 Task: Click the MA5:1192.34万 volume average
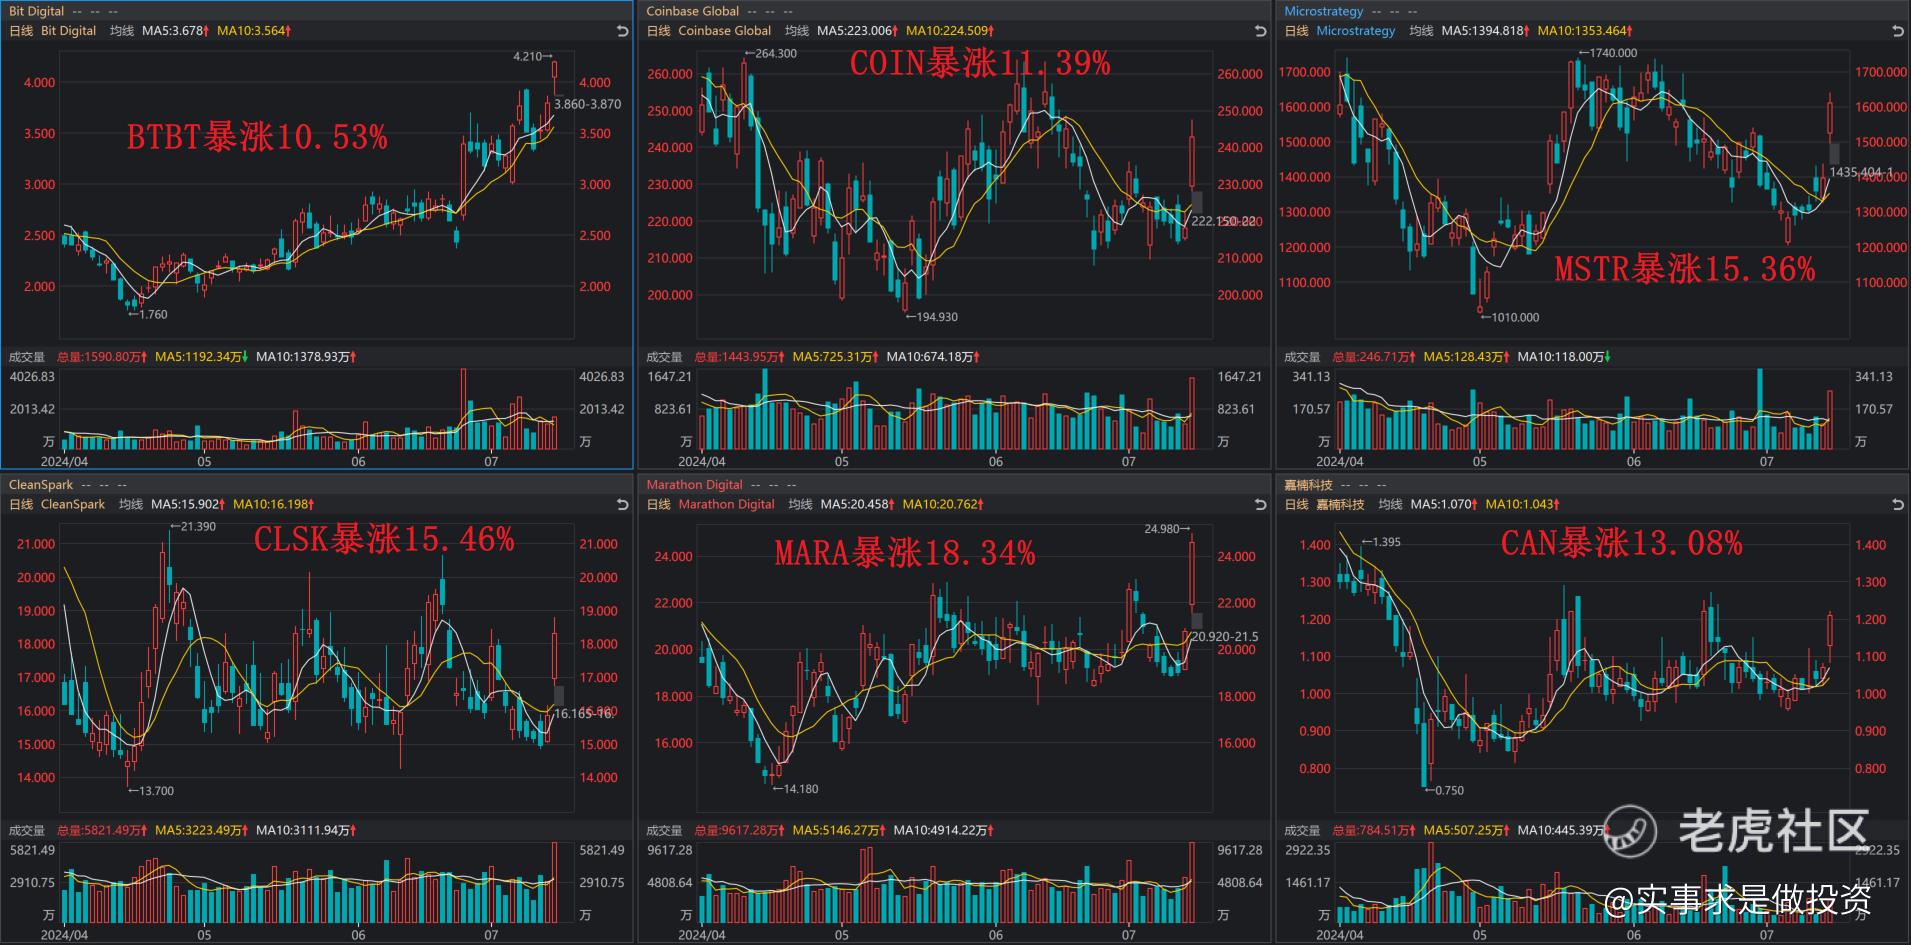pyautogui.click(x=203, y=357)
